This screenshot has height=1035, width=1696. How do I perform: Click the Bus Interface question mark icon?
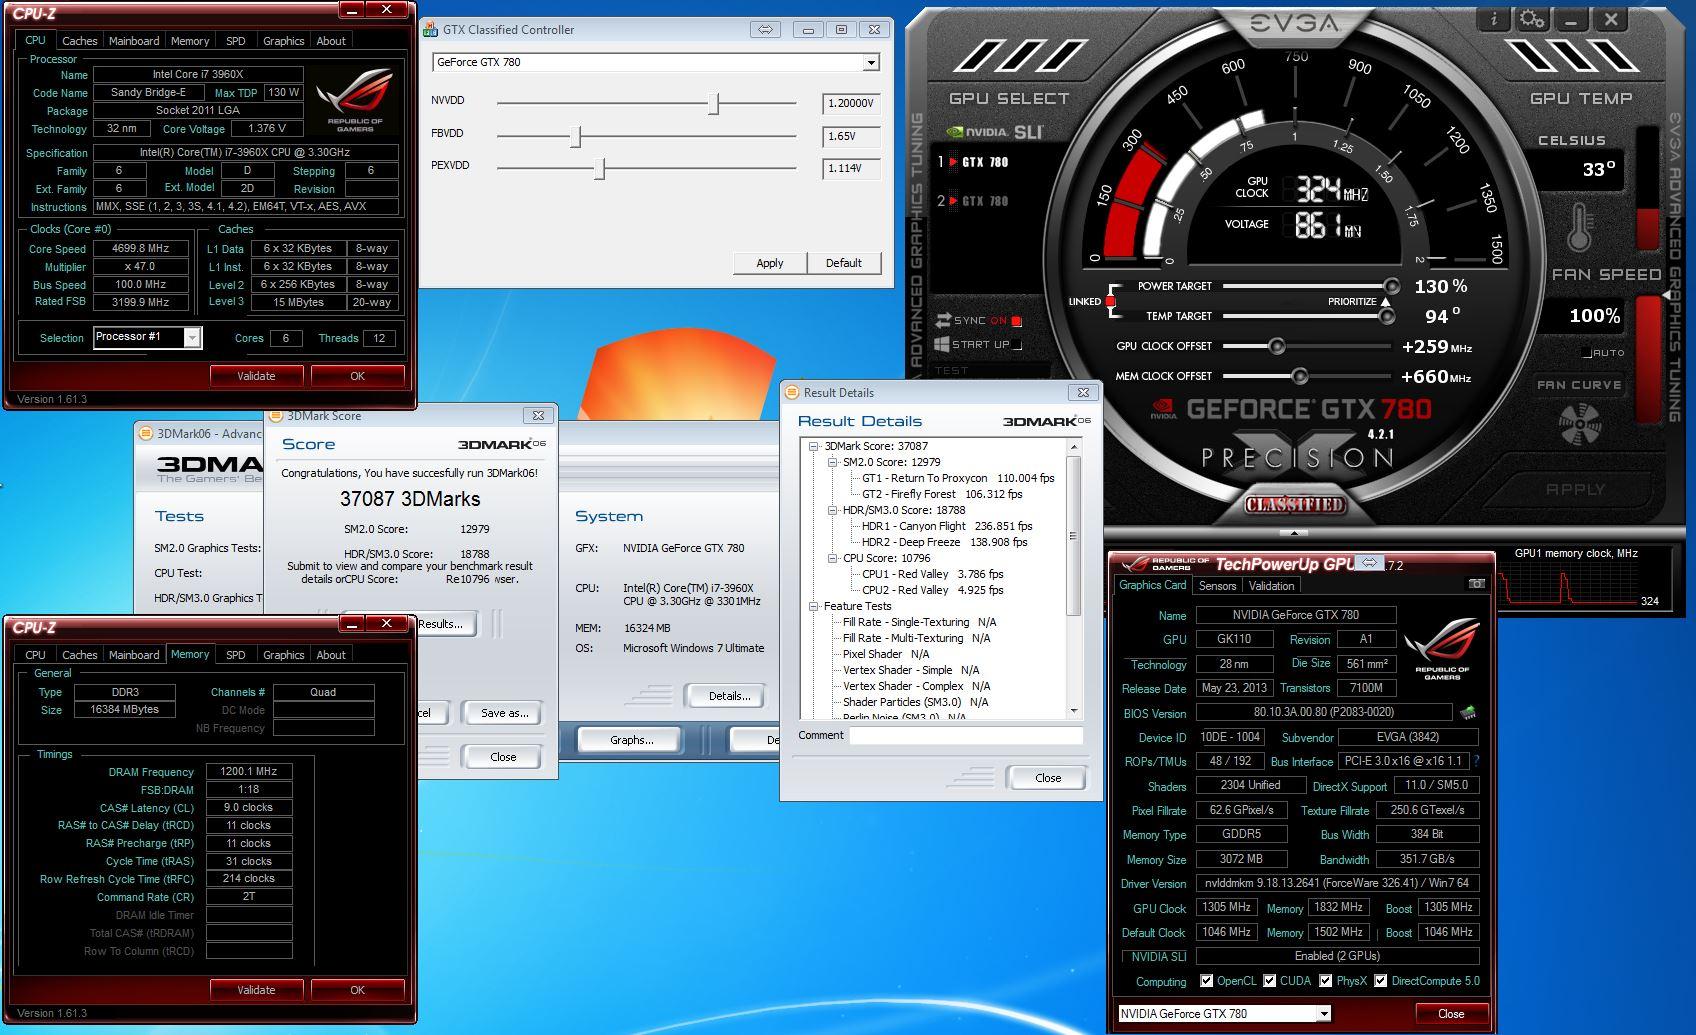click(x=1476, y=761)
